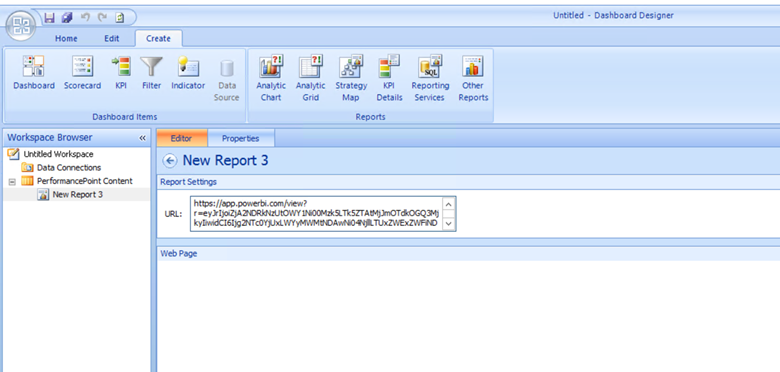Switch to the Edit ribbon tab
This screenshot has width=780, height=372.
(x=111, y=39)
